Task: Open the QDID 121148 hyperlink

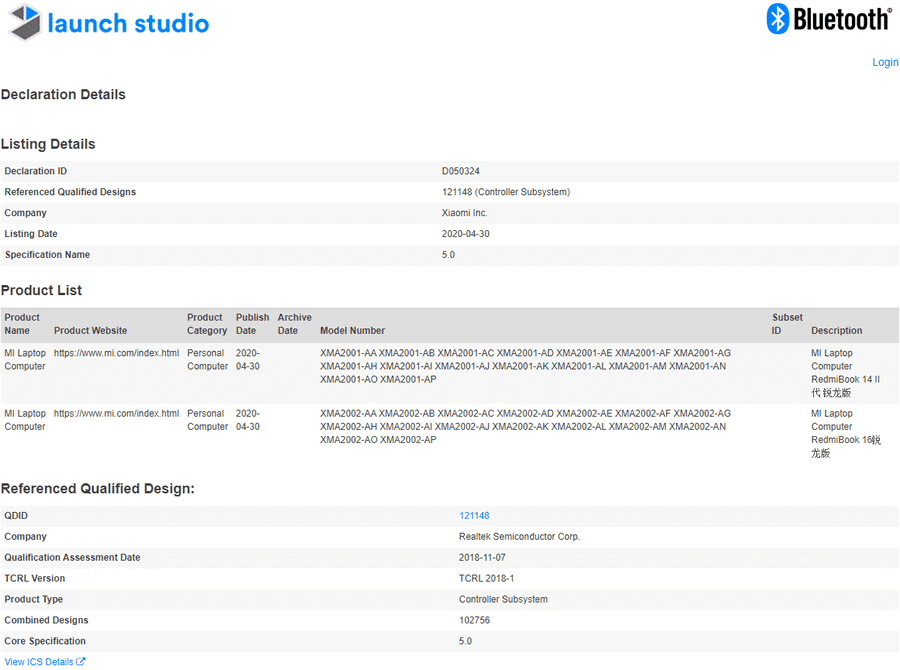Action: pos(474,516)
